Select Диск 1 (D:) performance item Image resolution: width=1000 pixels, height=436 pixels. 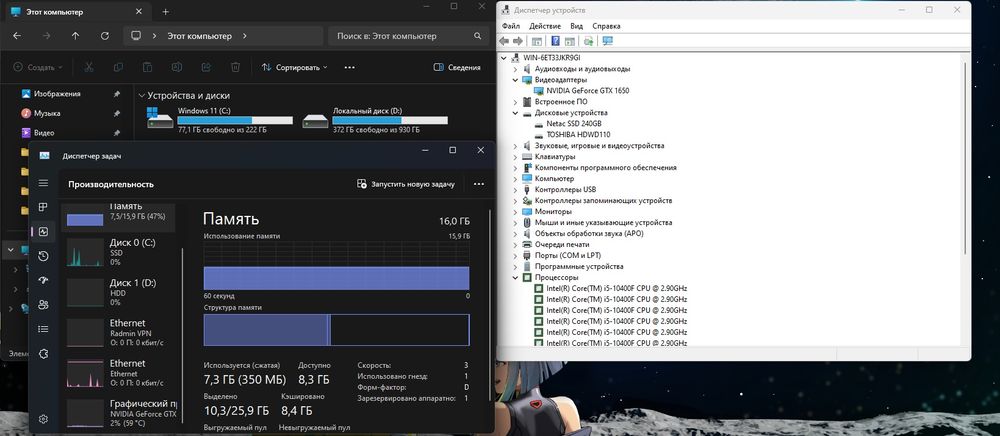(x=119, y=292)
